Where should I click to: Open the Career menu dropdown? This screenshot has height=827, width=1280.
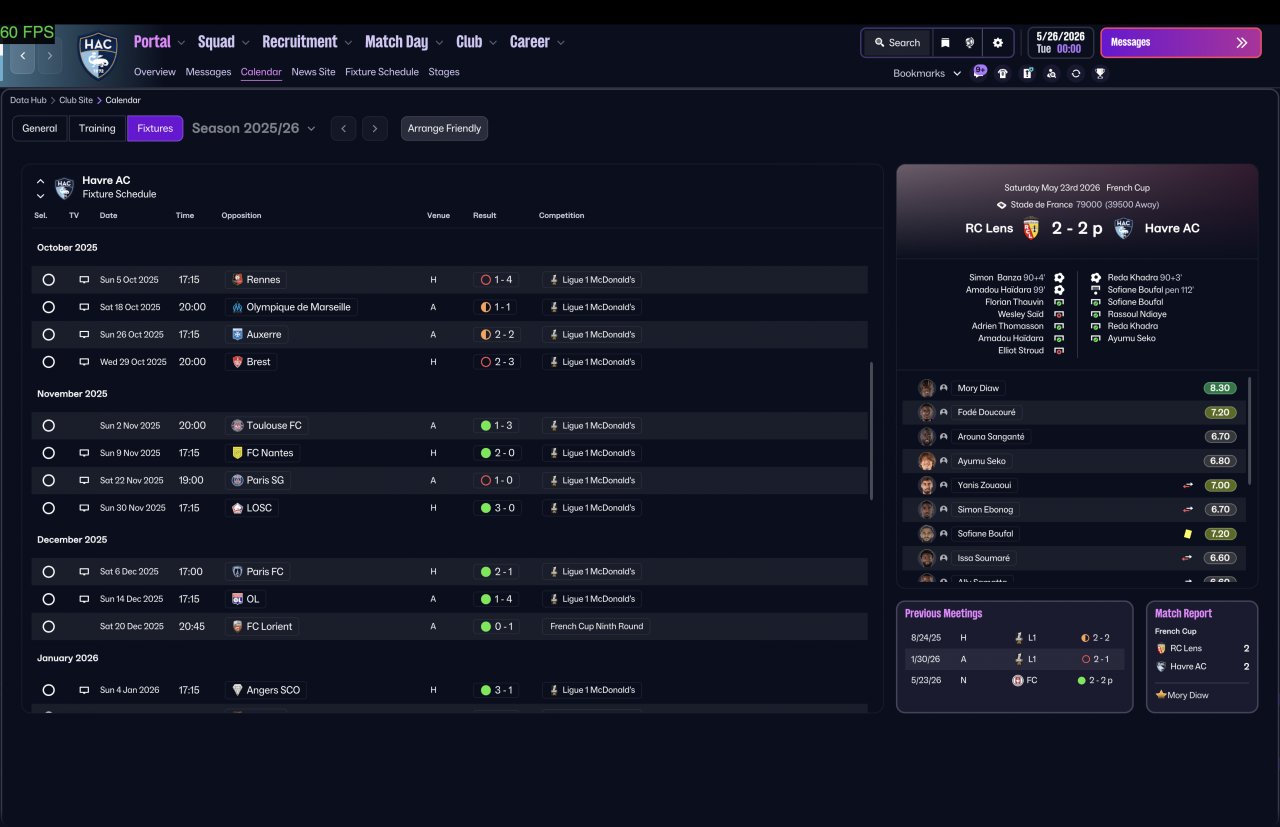[537, 42]
